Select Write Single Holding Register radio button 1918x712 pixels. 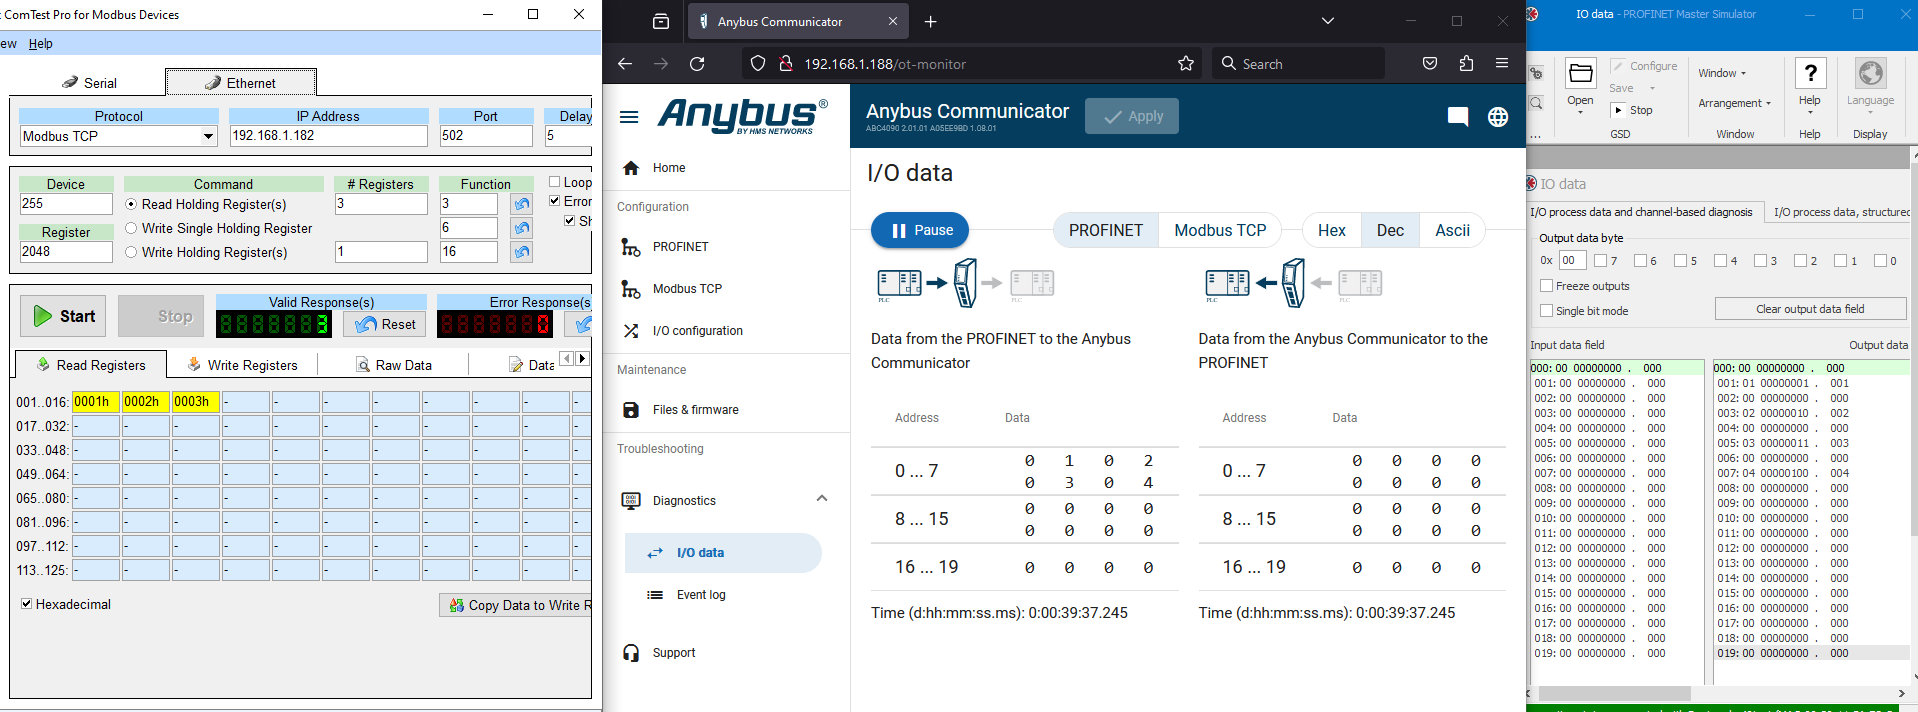point(131,228)
